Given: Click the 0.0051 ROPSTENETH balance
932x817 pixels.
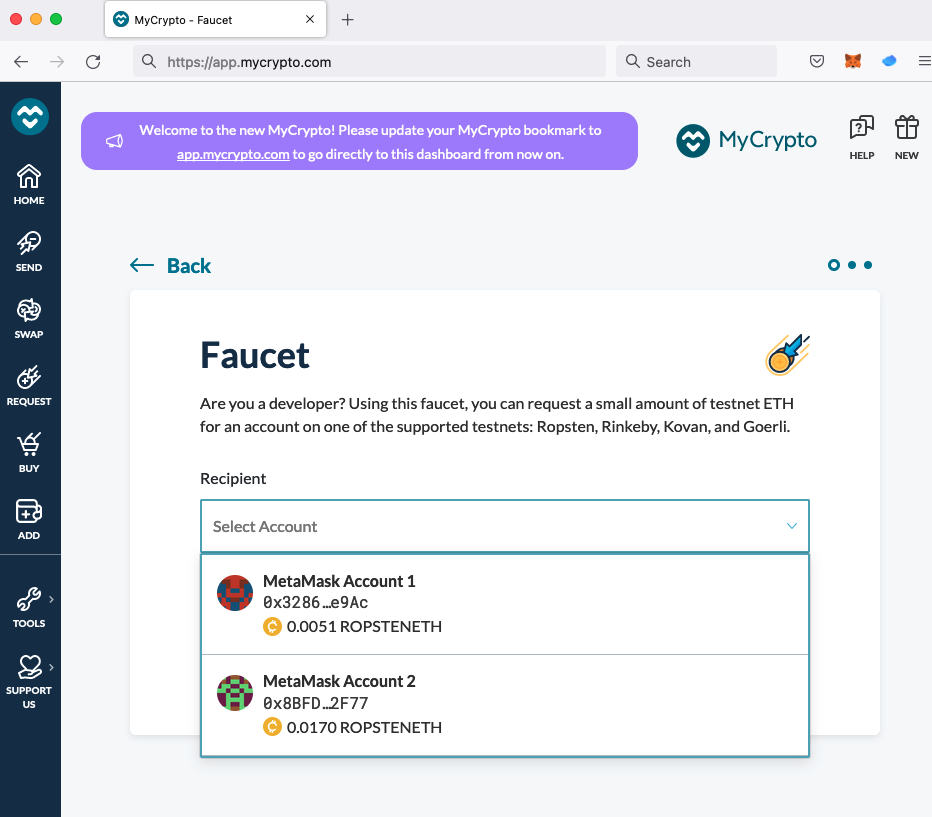Looking at the screenshot, I should pyautogui.click(x=352, y=627).
